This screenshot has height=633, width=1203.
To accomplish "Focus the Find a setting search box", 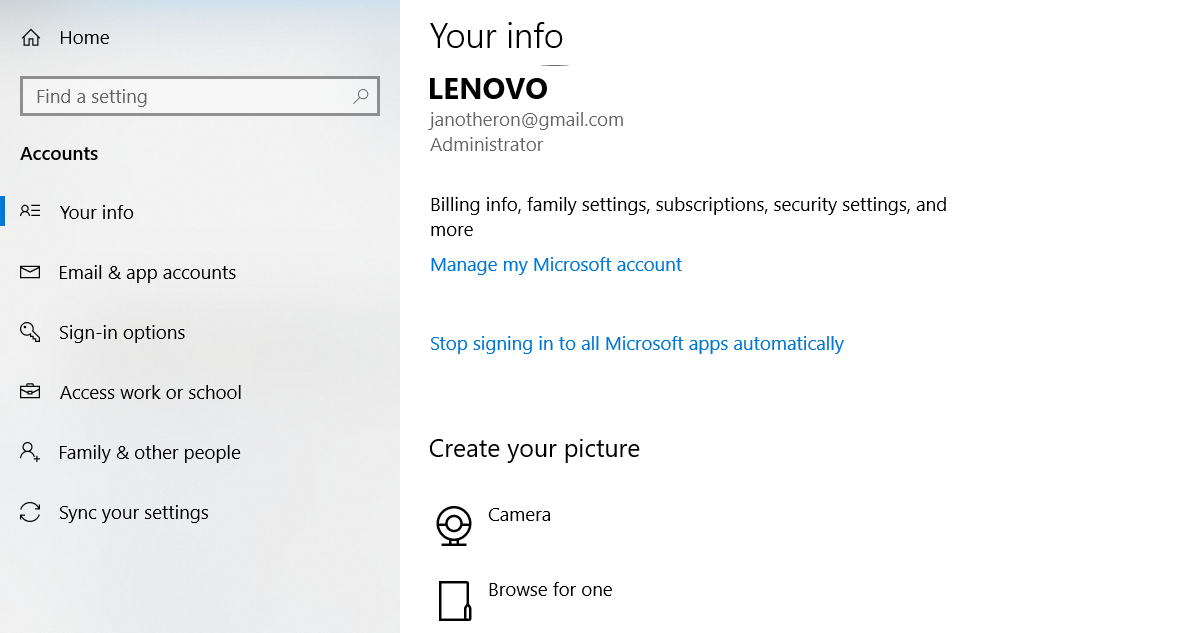I will (x=200, y=97).
